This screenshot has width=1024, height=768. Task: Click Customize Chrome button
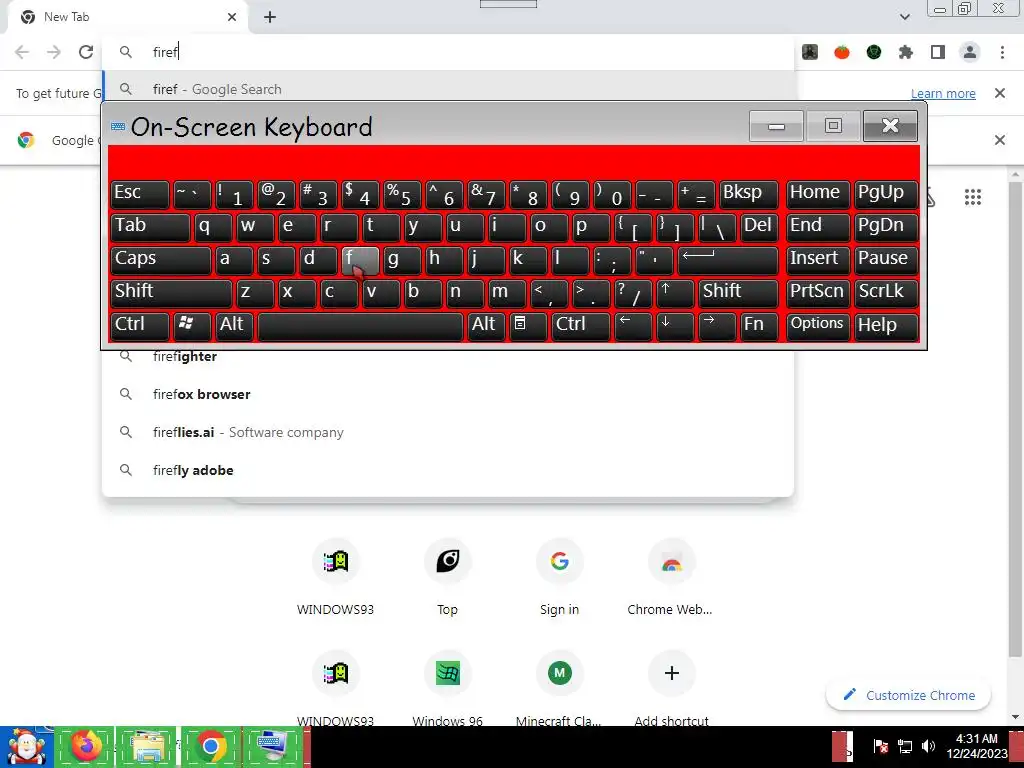pyautogui.click(x=908, y=696)
